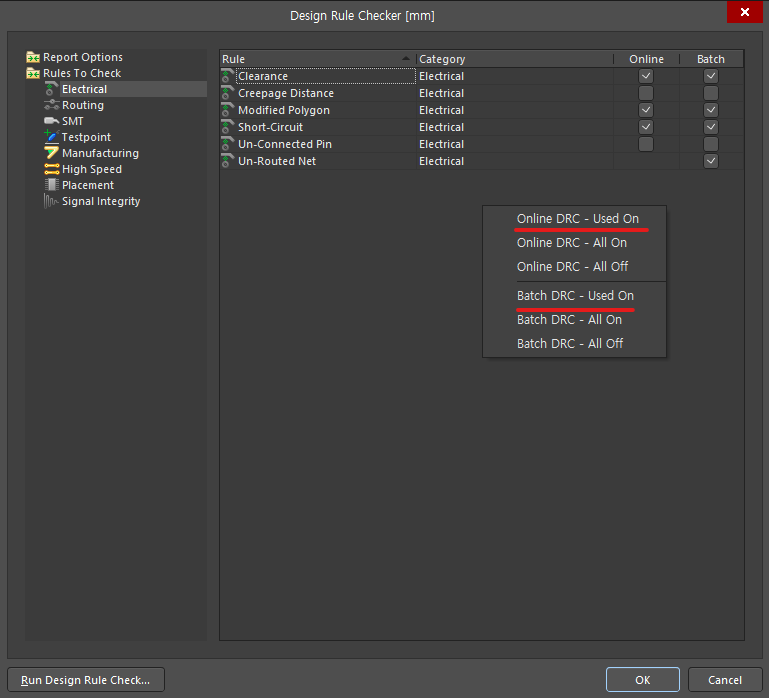Click the Clearance rule icon
The width and height of the screenshot is (769, 698).
tap(227, 76)
